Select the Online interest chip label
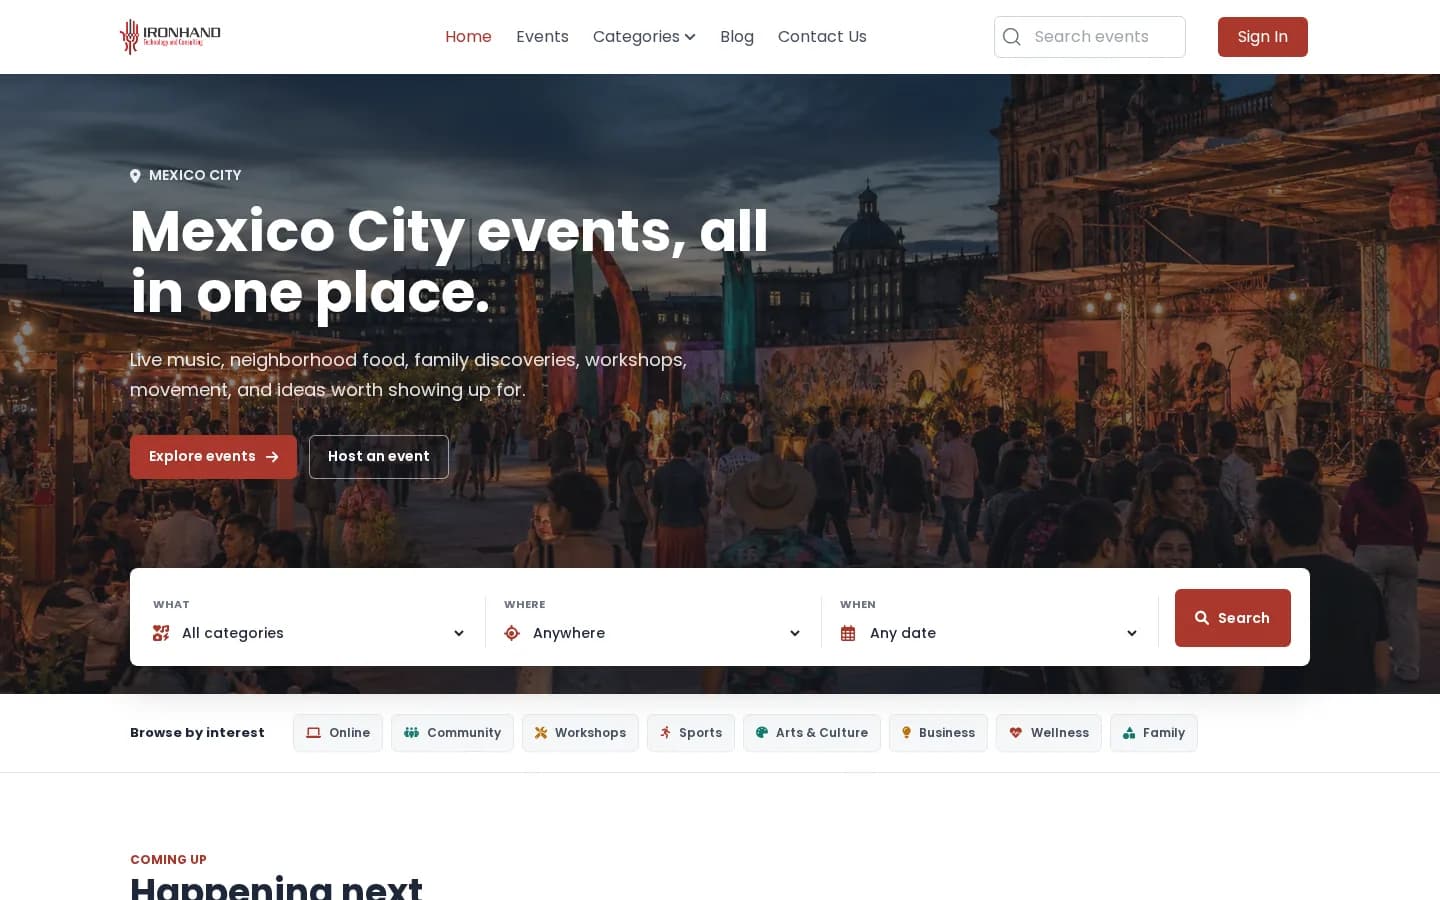 [350, 733]
